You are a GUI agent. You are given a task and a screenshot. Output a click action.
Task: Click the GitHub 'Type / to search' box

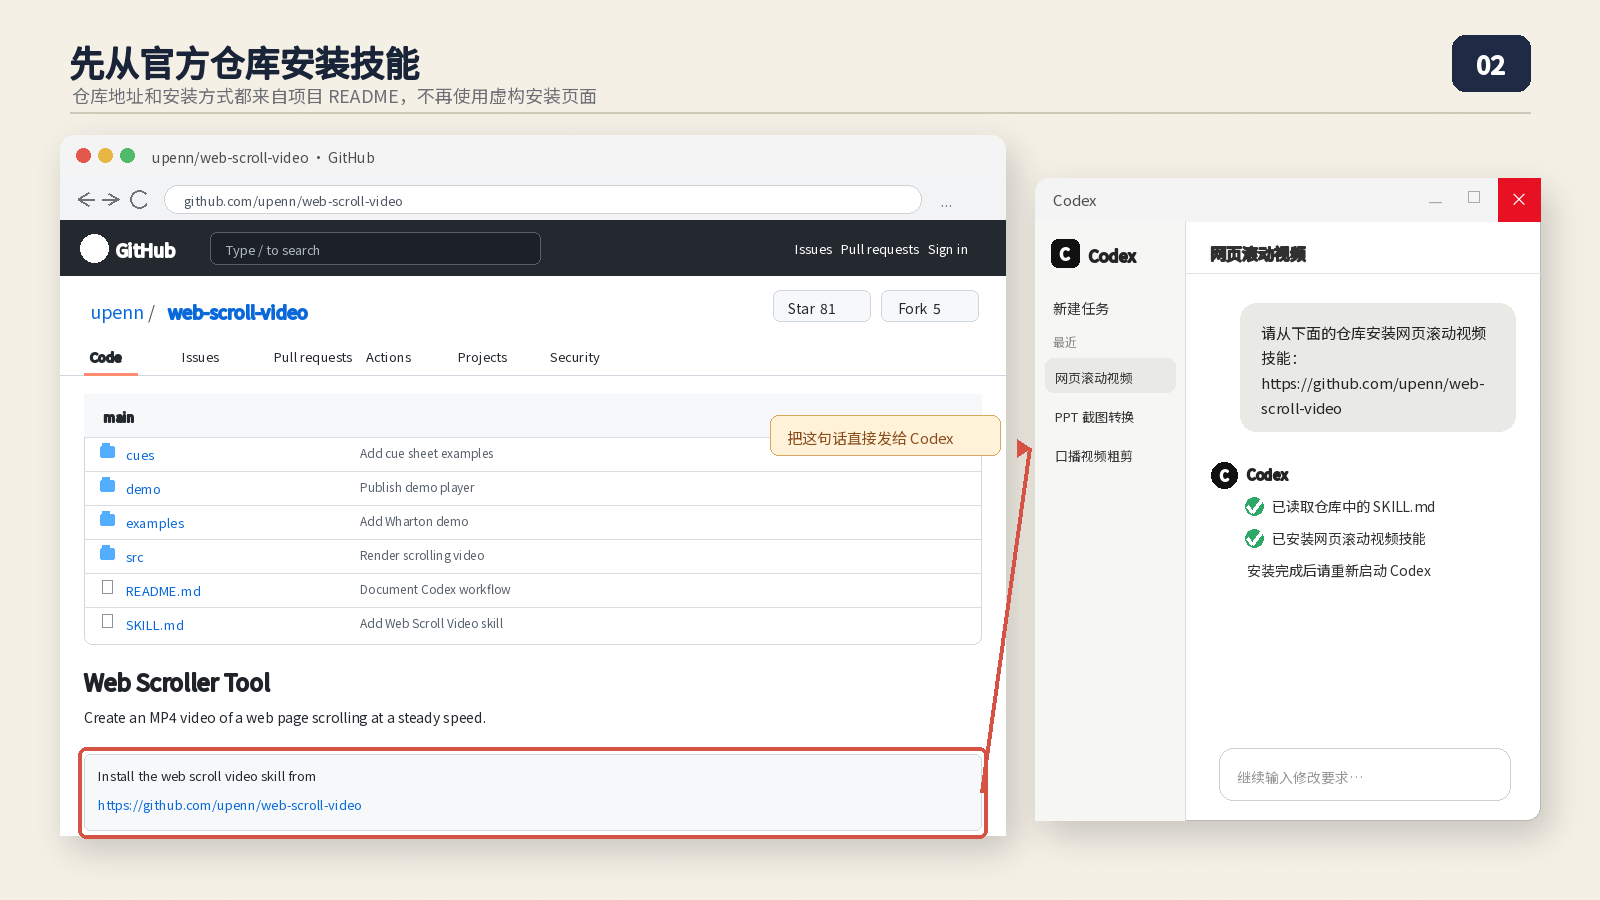[x=375, y=249]
